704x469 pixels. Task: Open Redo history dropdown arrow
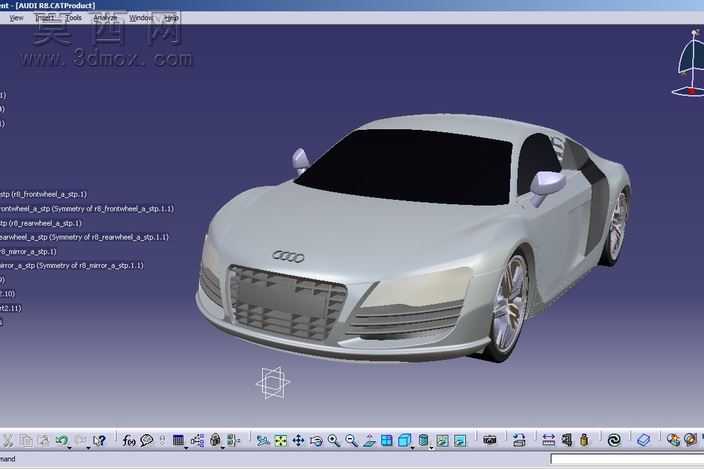88,448
